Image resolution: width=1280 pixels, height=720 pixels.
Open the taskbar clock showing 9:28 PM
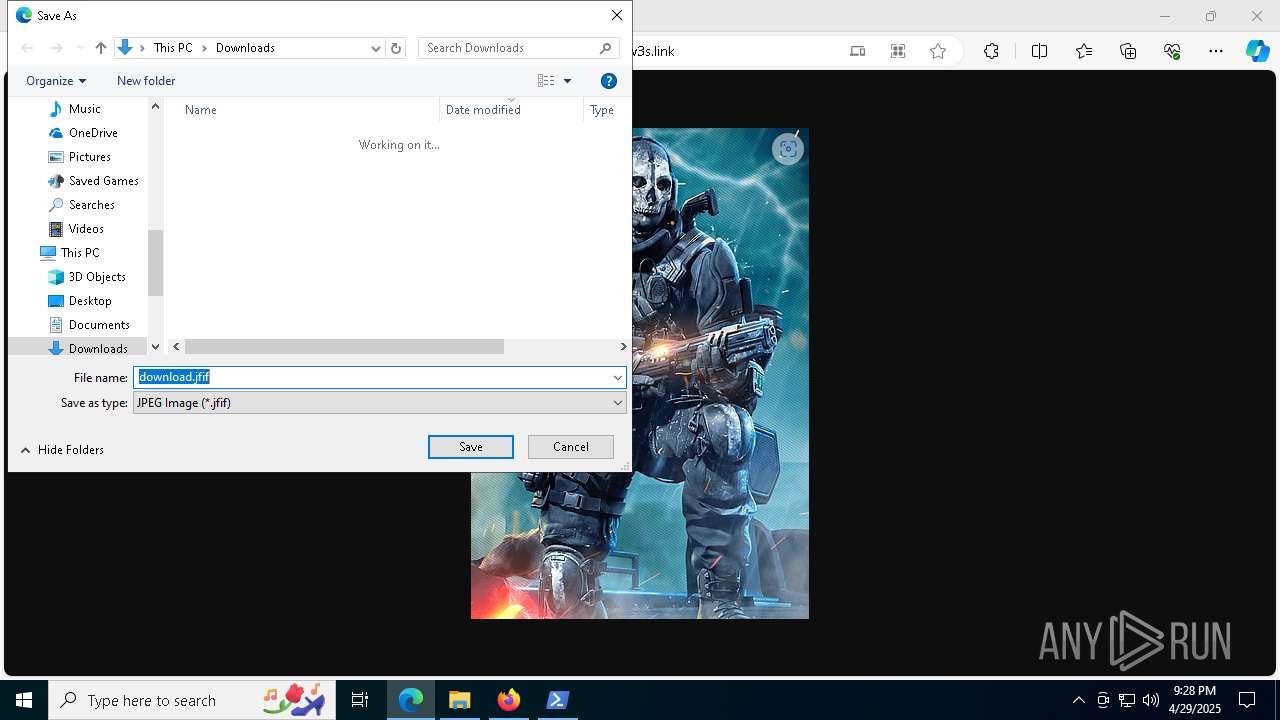click(x=1195, y=700)
